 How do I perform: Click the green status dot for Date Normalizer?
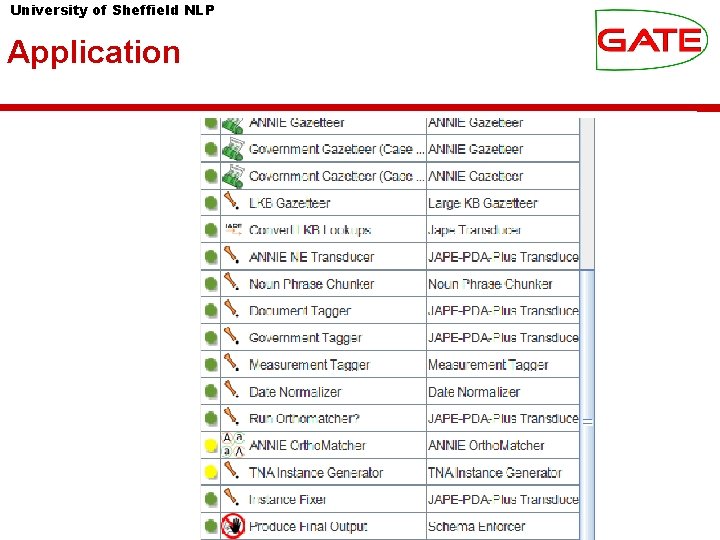[211, 392]
